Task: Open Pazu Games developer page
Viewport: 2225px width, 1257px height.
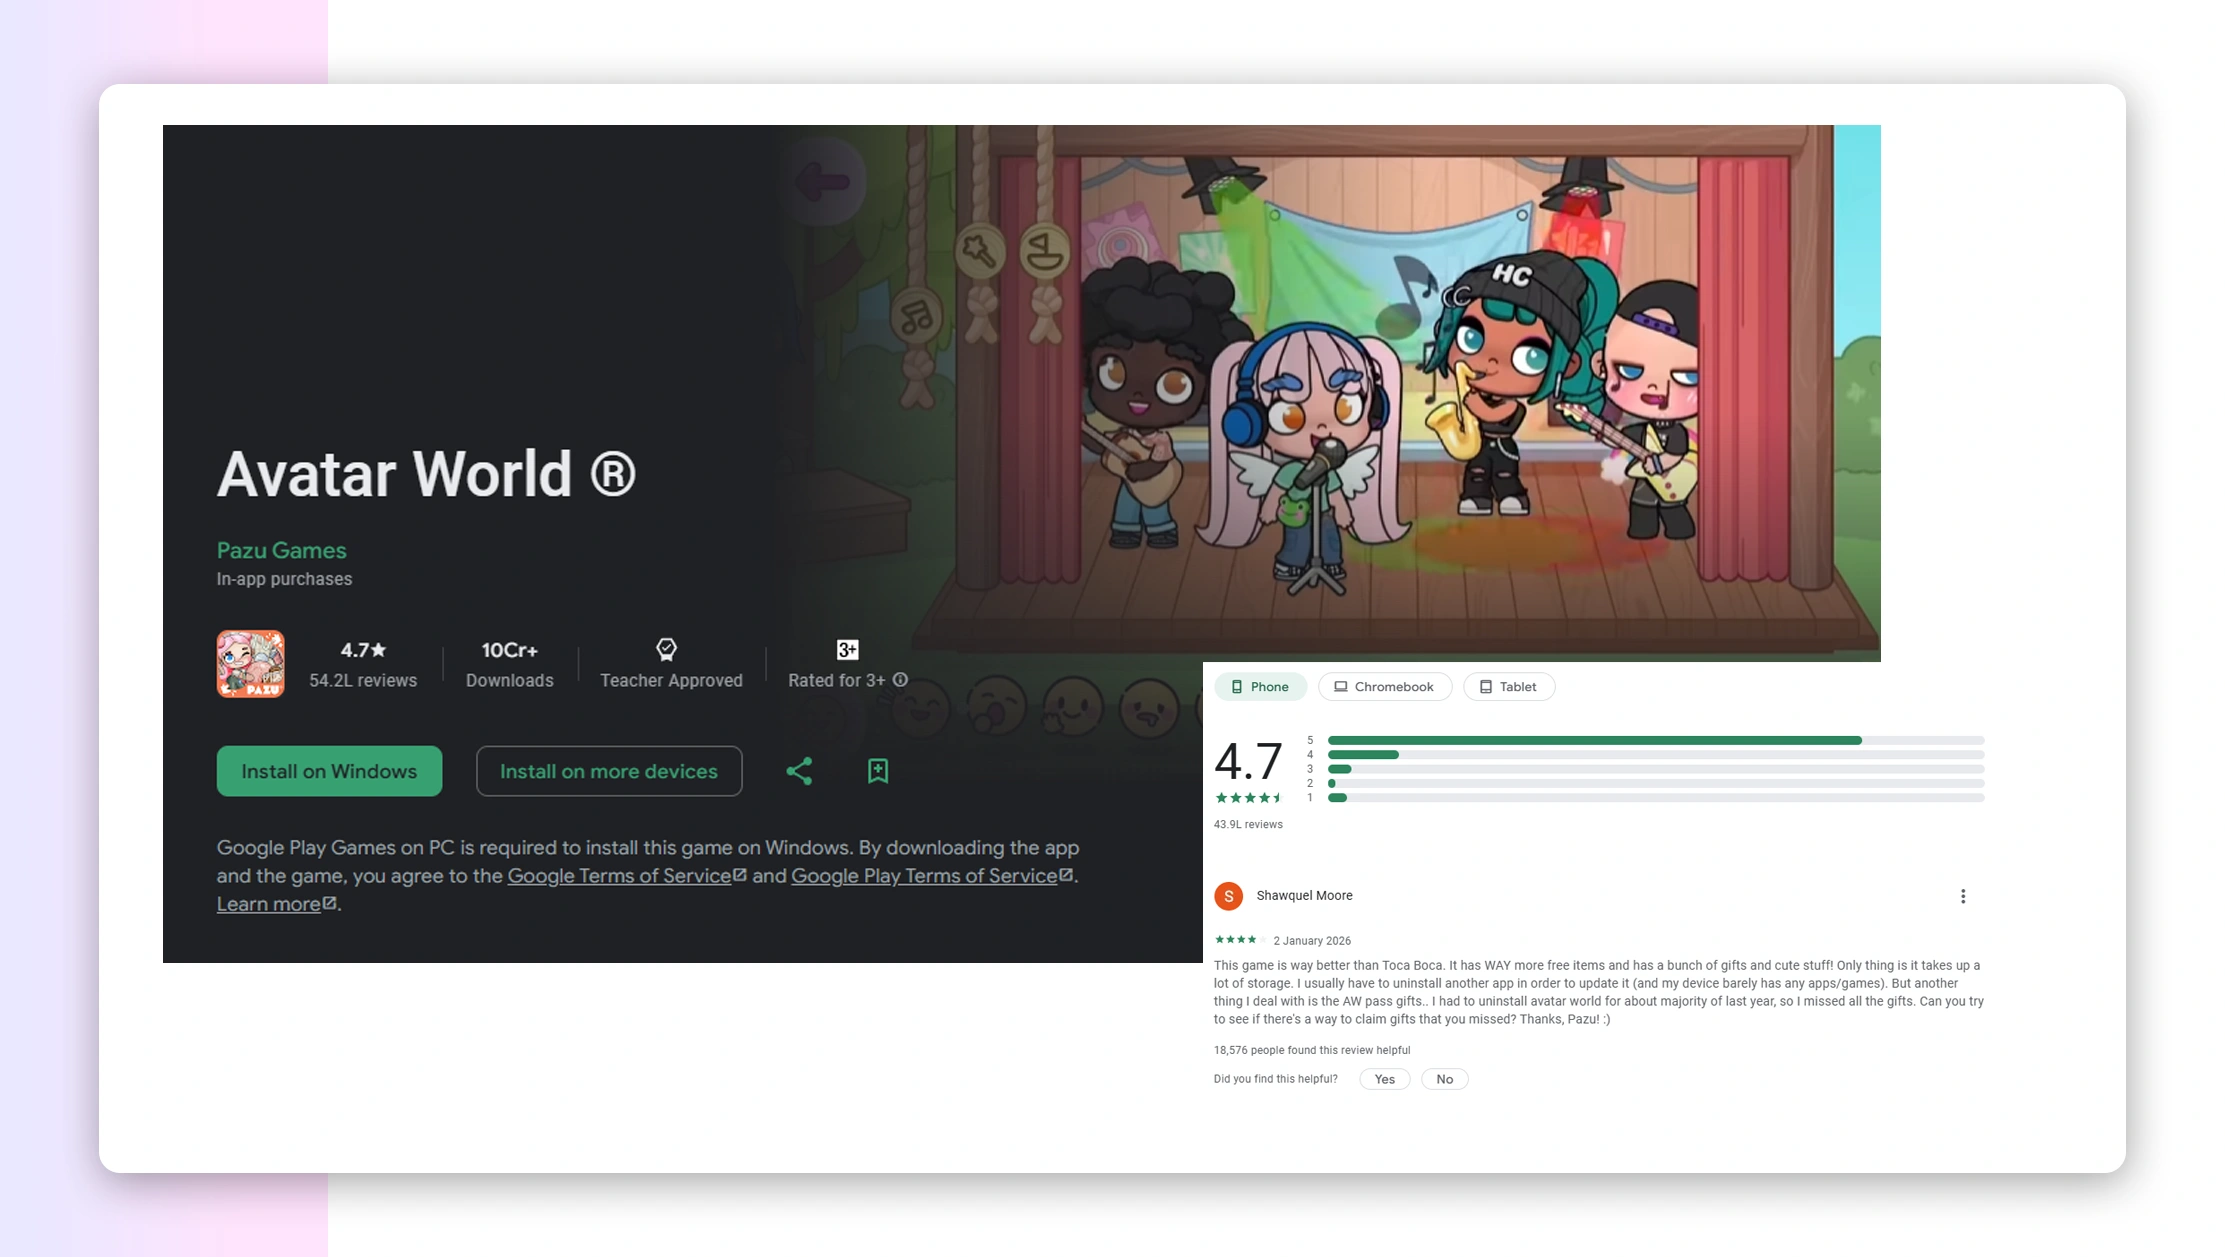Action: [282, 551]
